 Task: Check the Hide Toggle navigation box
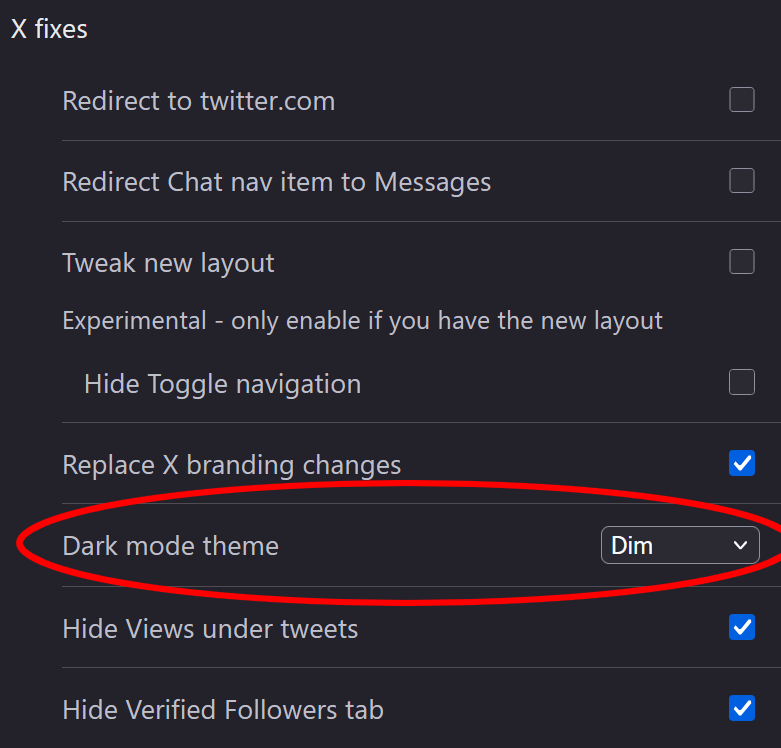click(x=741, y=382)
